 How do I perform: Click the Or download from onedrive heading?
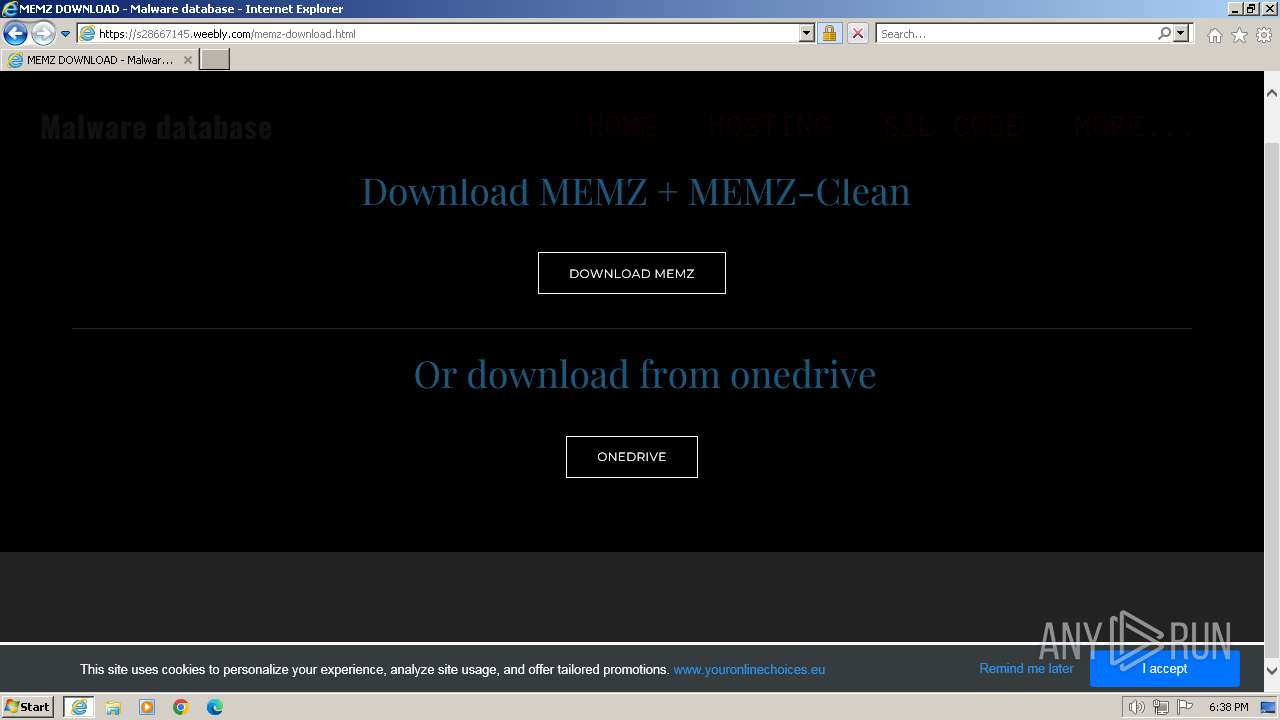click(645, 374)
